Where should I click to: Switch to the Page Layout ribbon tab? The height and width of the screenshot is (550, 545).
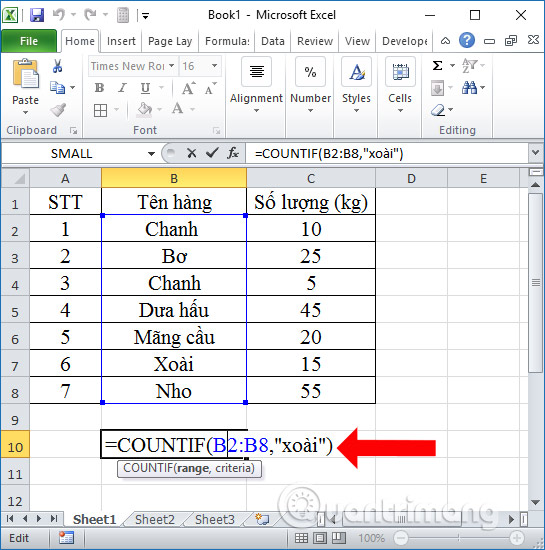pos(170,41)
